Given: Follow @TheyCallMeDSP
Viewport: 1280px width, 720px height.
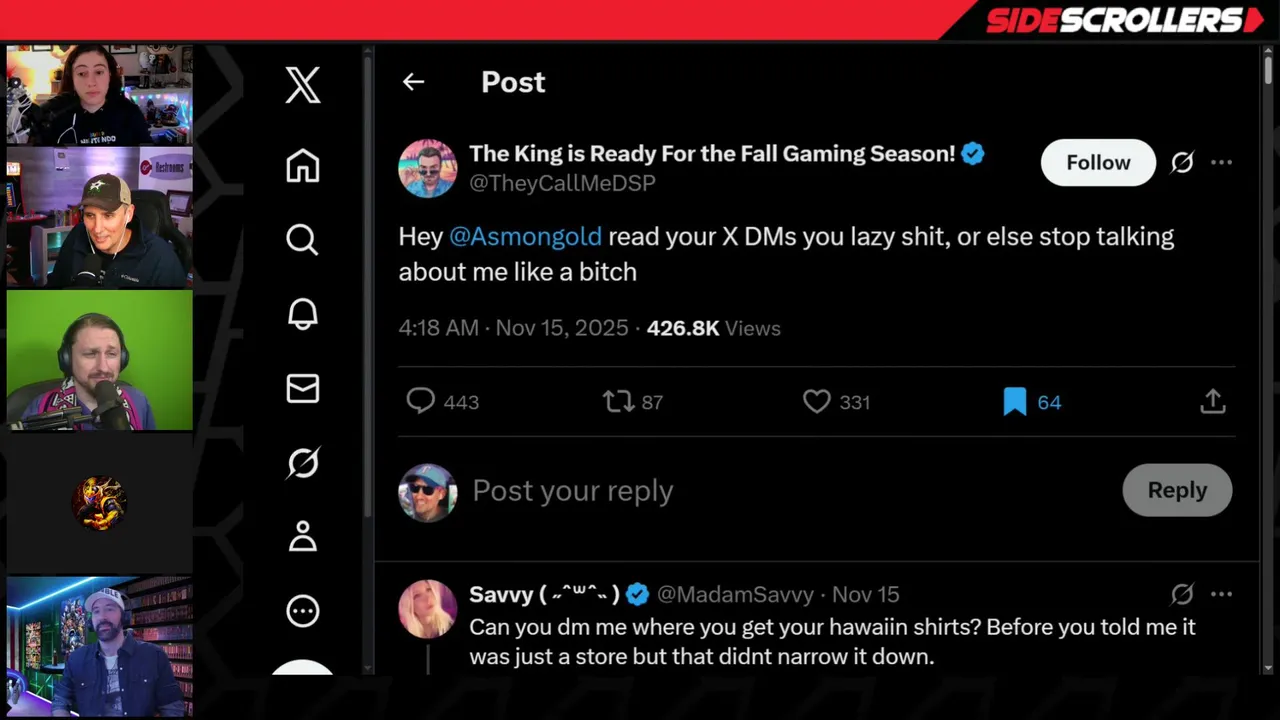Looking at the screenshot, I should [x=1097, y=162].
